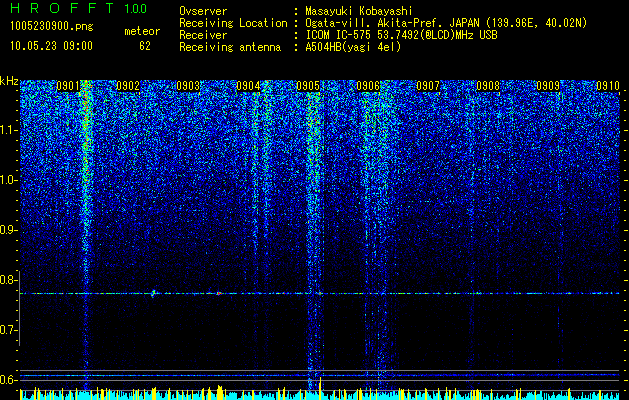629x400 pixels.
Task: Click the 0.6 frequency axis label
Action: [x=8, y=380]
